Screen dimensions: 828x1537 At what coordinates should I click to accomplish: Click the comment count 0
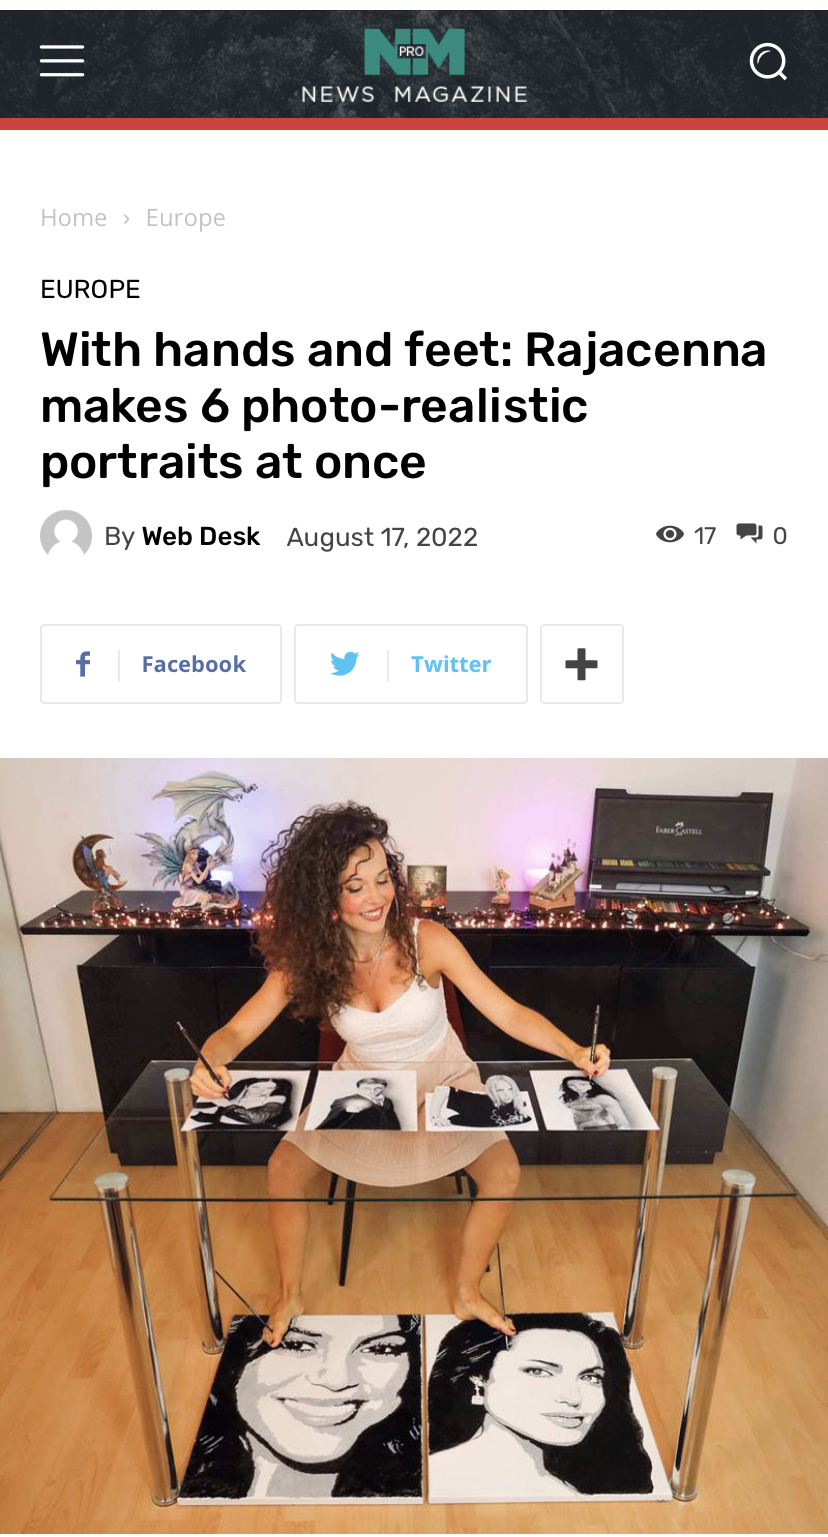click(780, 536)
